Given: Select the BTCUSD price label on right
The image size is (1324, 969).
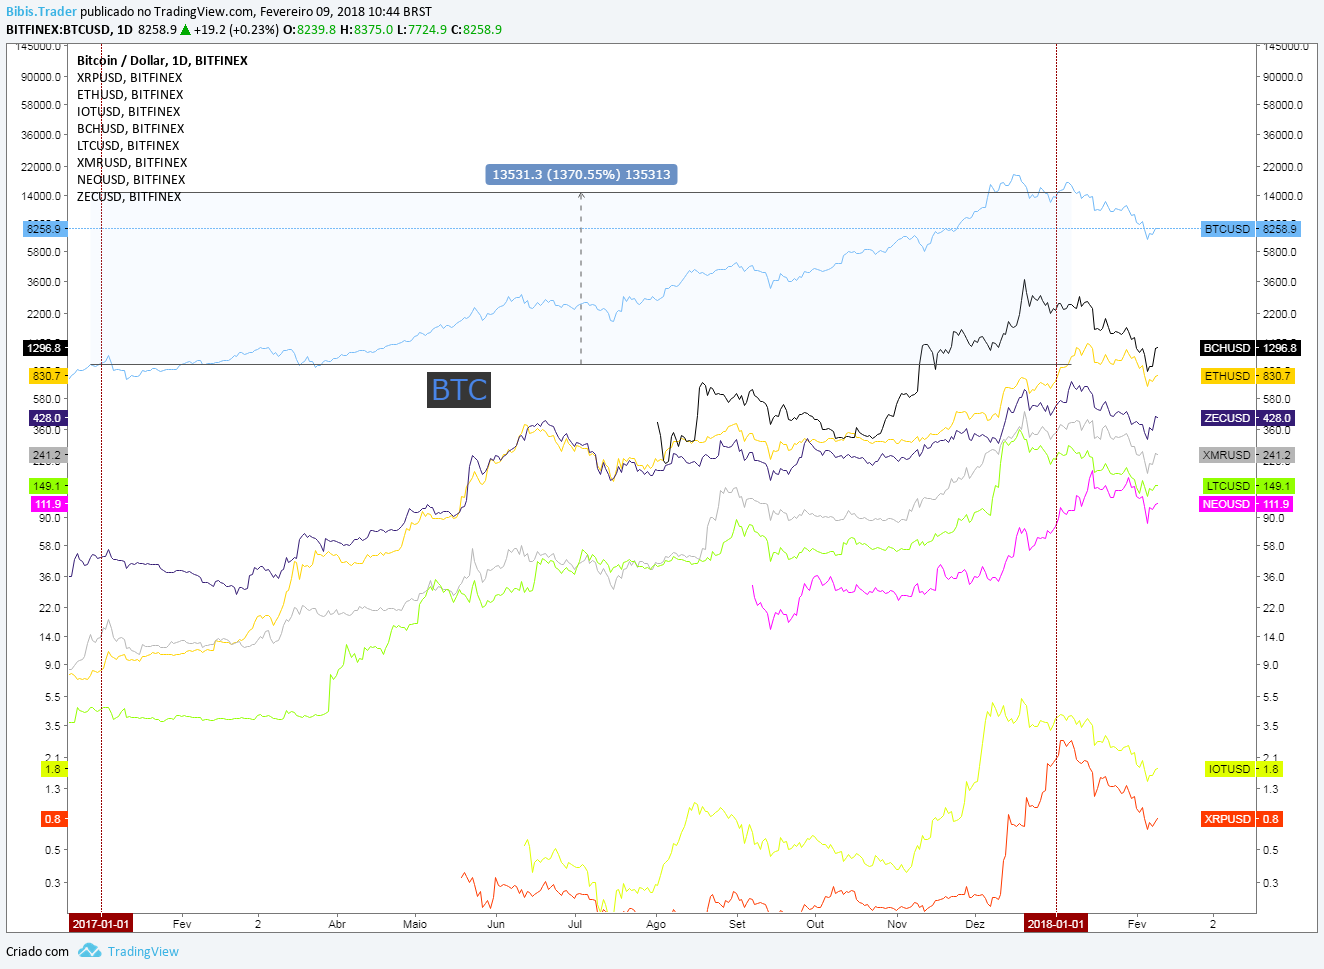Looking at the screenshot, I should click(x=1249, y=229).
